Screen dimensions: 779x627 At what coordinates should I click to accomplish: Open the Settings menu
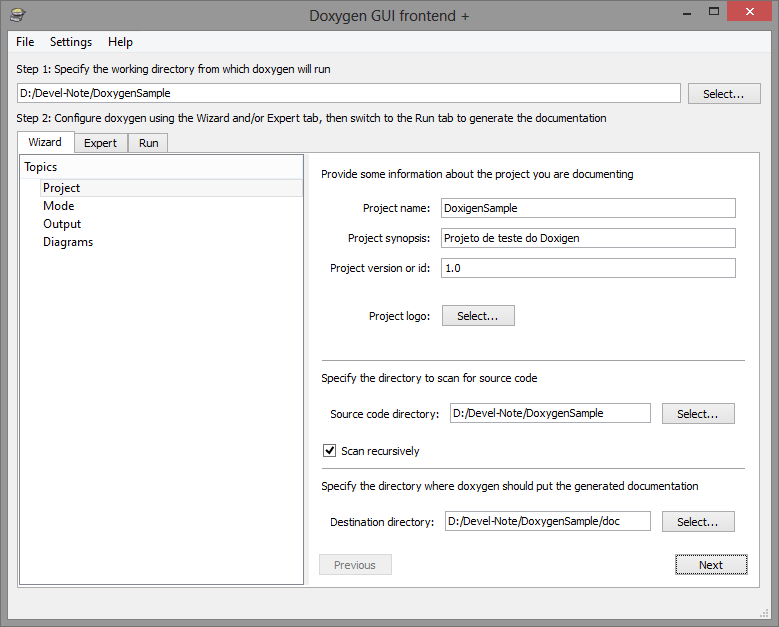71,42
